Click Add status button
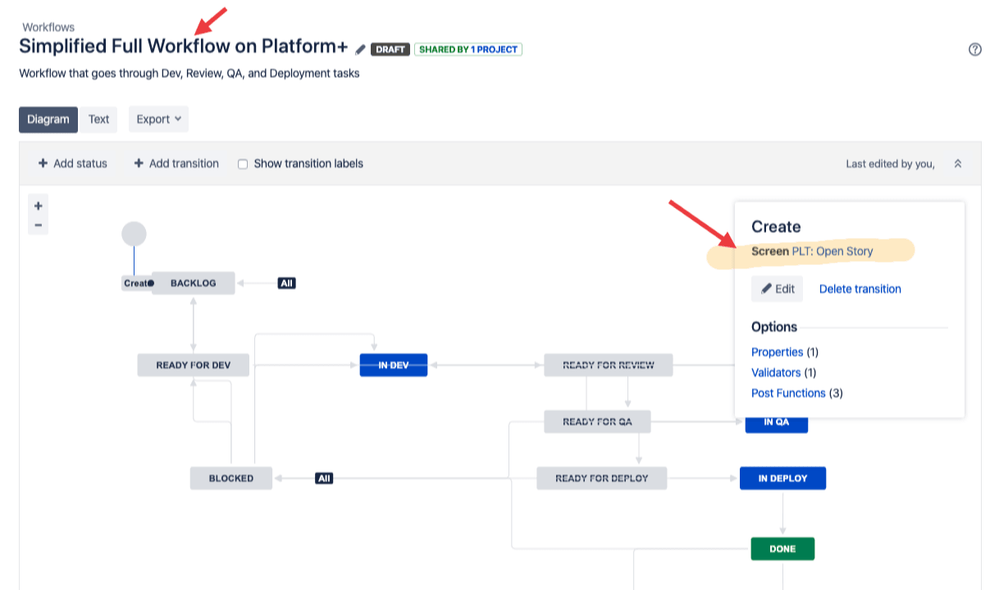 73,163
